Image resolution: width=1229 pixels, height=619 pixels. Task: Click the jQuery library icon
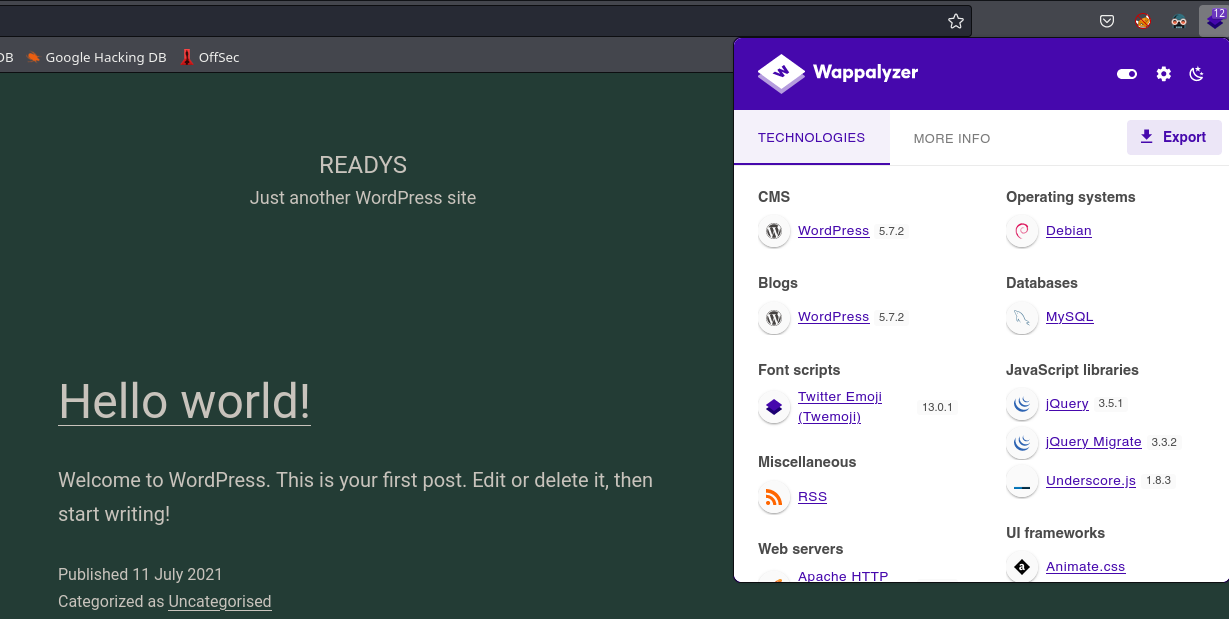[1021, 404]
